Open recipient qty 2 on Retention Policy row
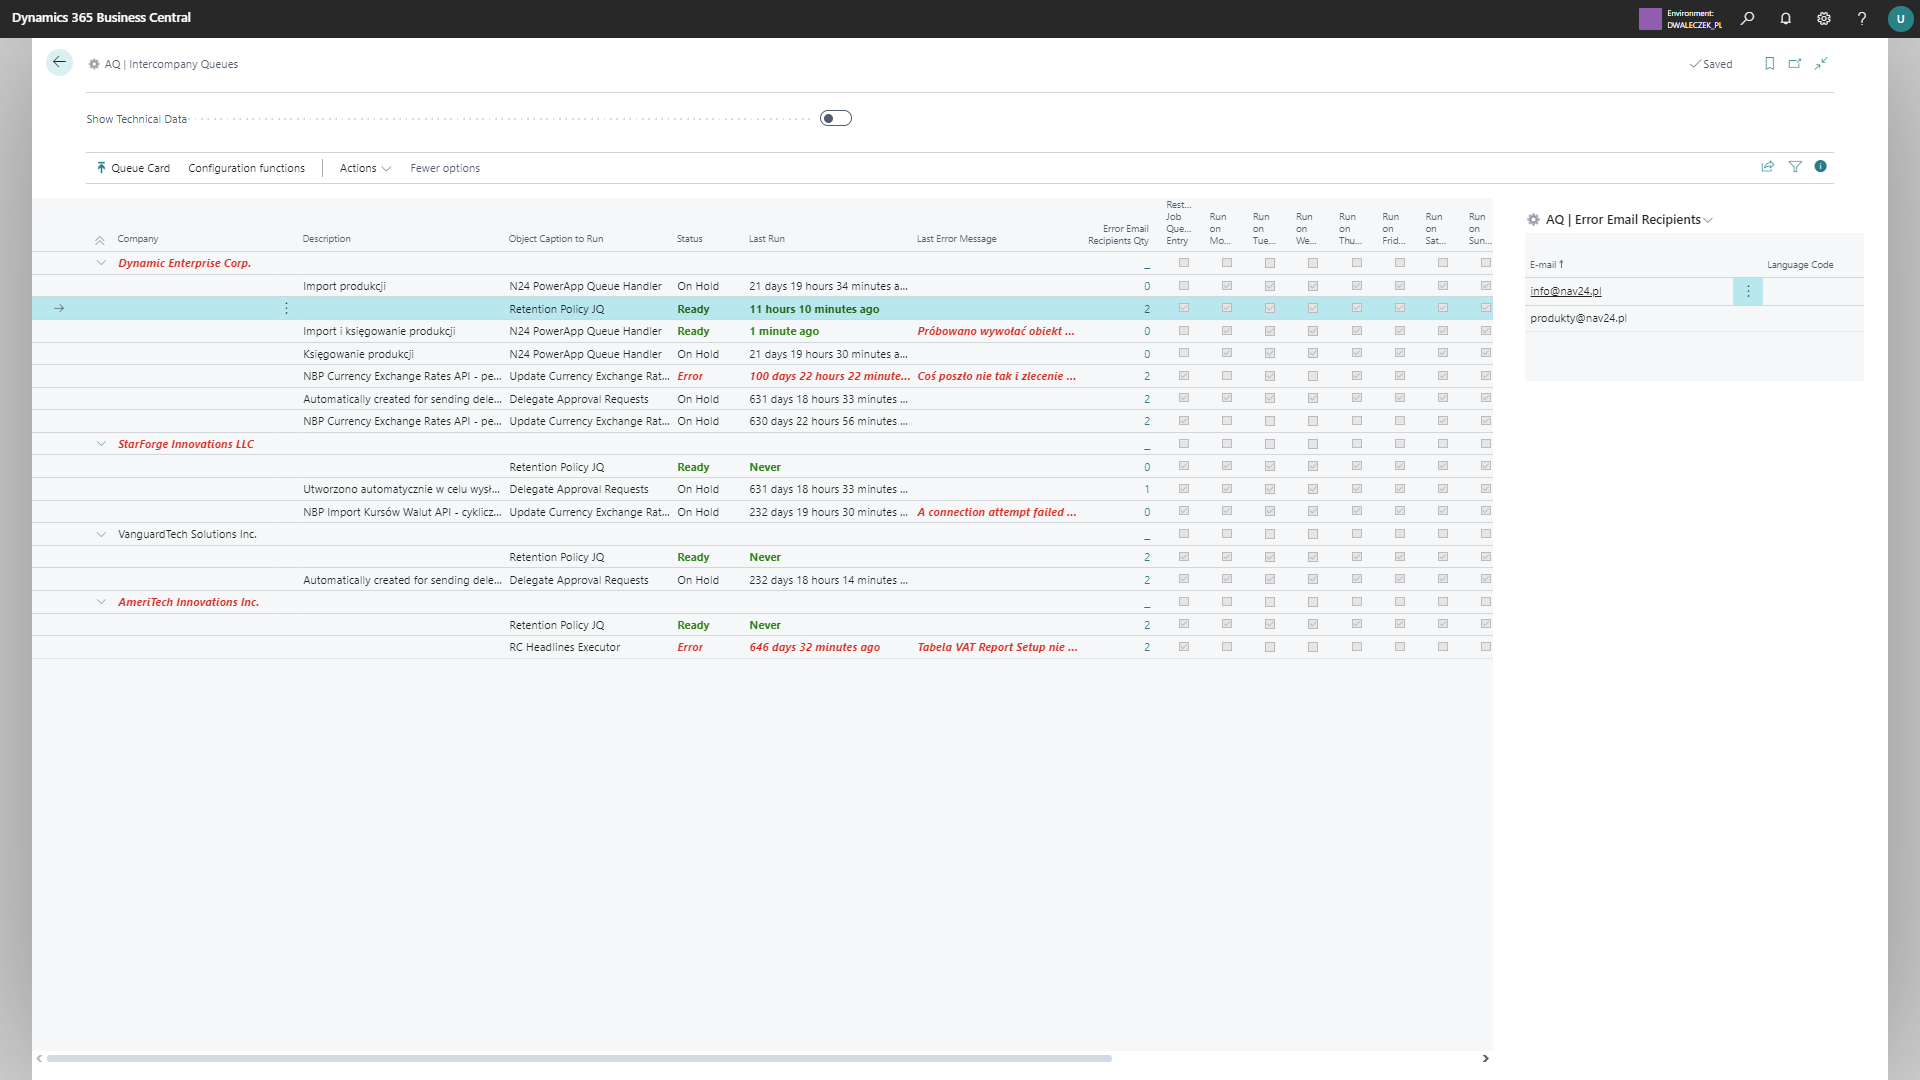This screenshot has width=1920, height=1080. point(1147,309)
